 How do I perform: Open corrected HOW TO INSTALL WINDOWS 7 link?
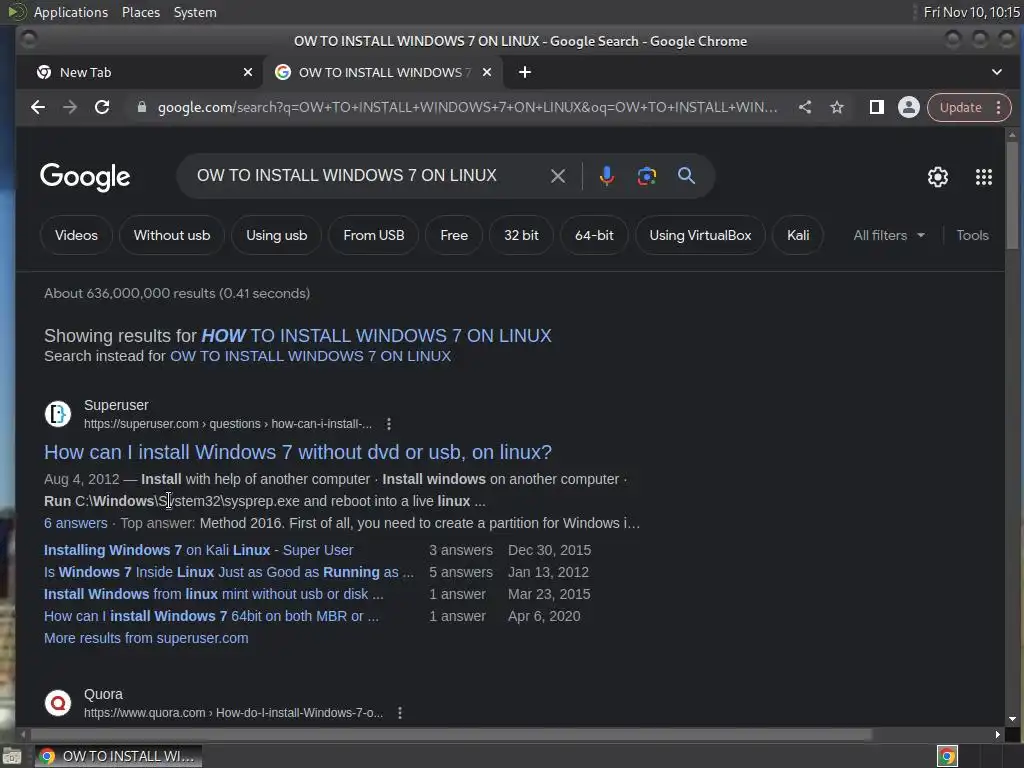376,336
